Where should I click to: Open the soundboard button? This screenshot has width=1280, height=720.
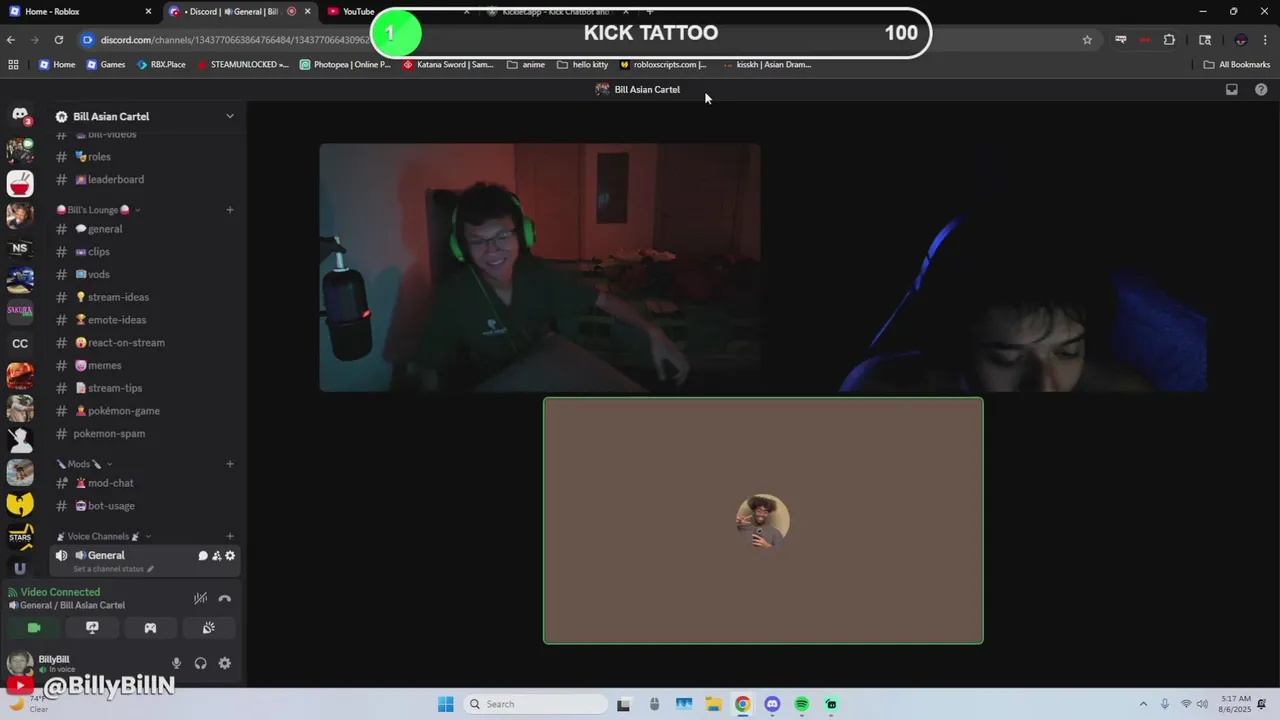pyautogui.click(x=208, y=628)
